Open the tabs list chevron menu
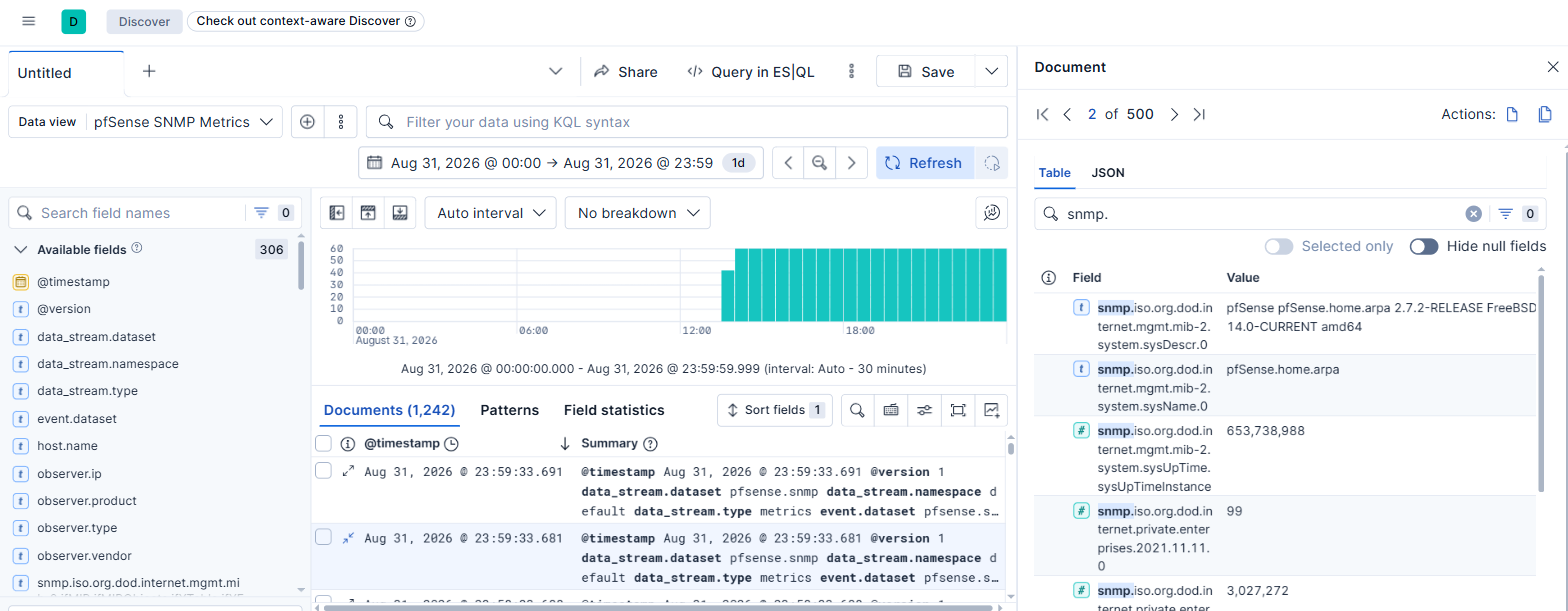 [556, 71]
